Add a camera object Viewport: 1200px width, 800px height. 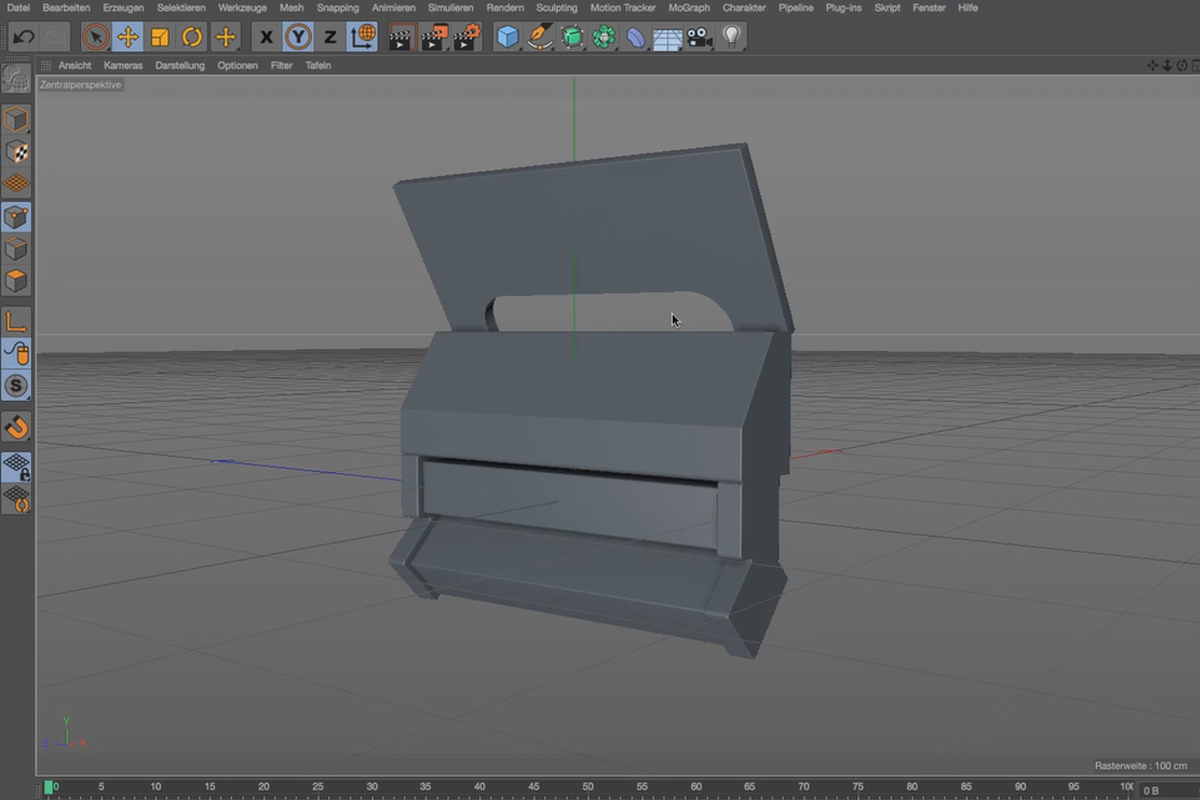(699, 38)
